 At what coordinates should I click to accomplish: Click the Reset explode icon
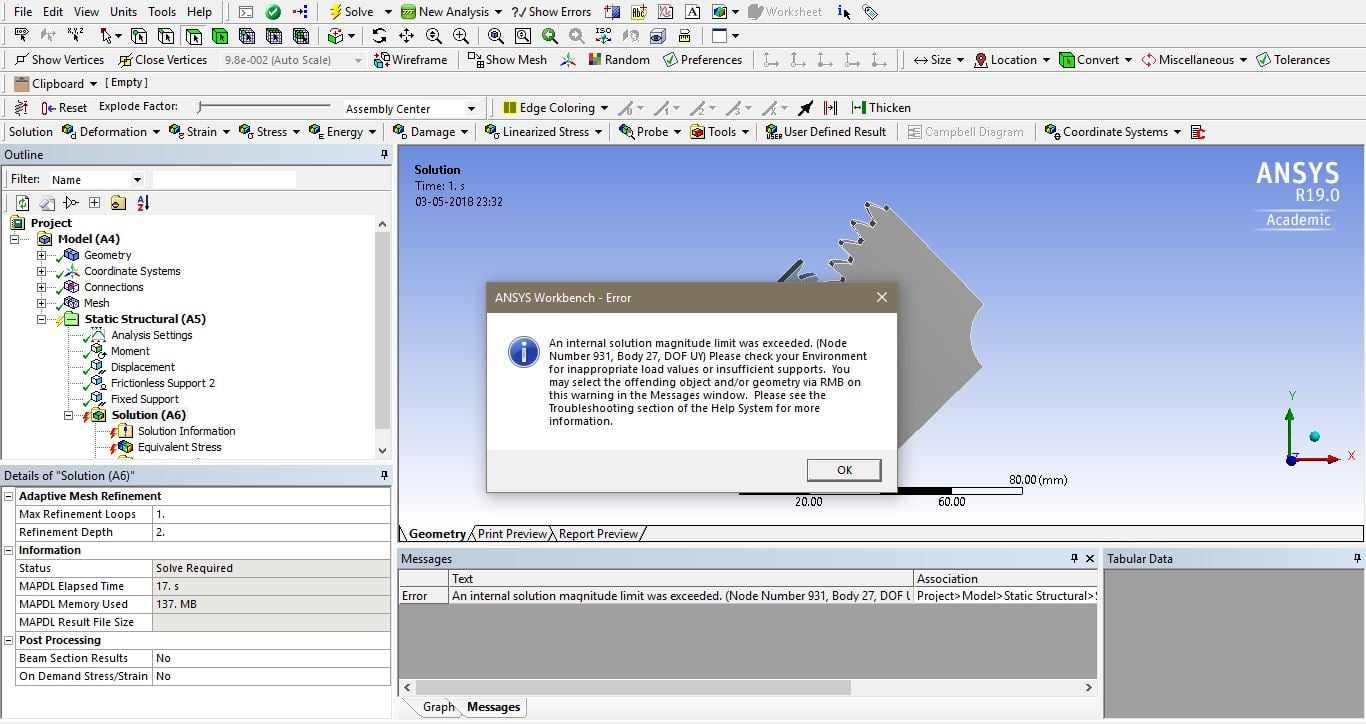tap(48, 108)
